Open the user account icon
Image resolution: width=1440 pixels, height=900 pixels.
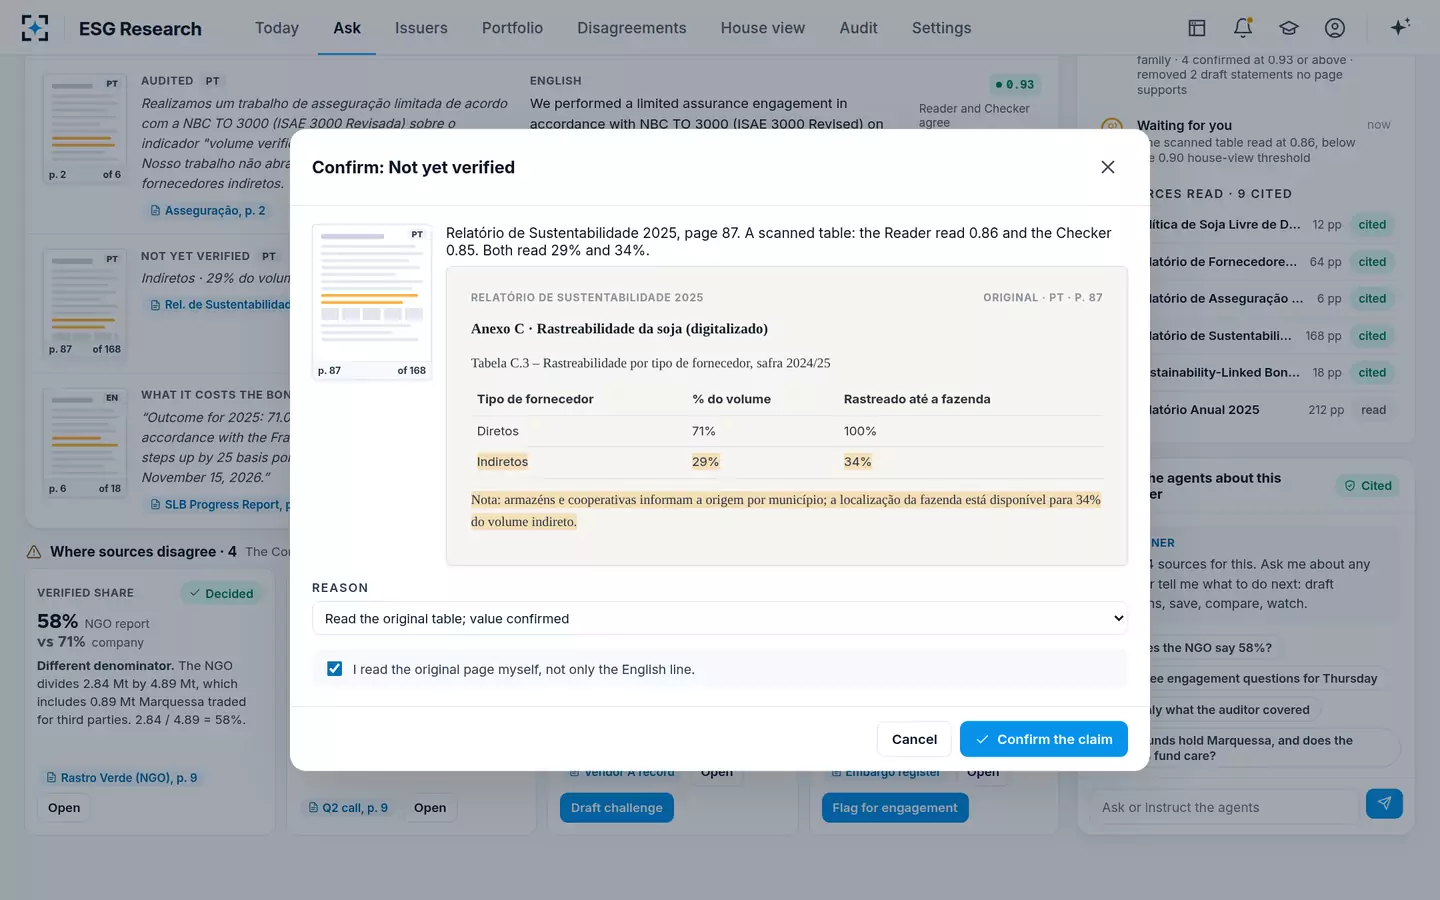(x=1335, y=28)
